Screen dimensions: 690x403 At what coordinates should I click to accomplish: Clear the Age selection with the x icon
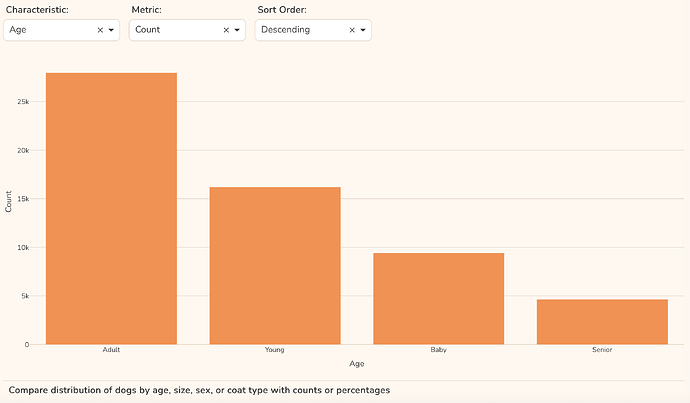(100, 30)
